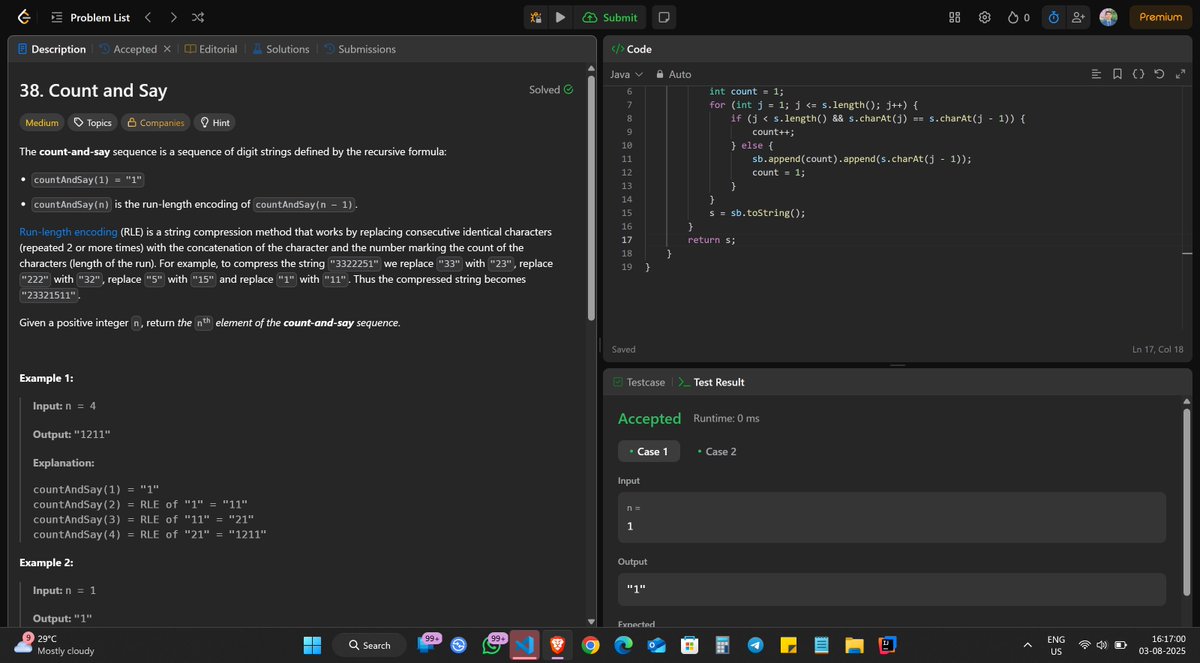Open Microsoft Edge from the taskbar

622,645
